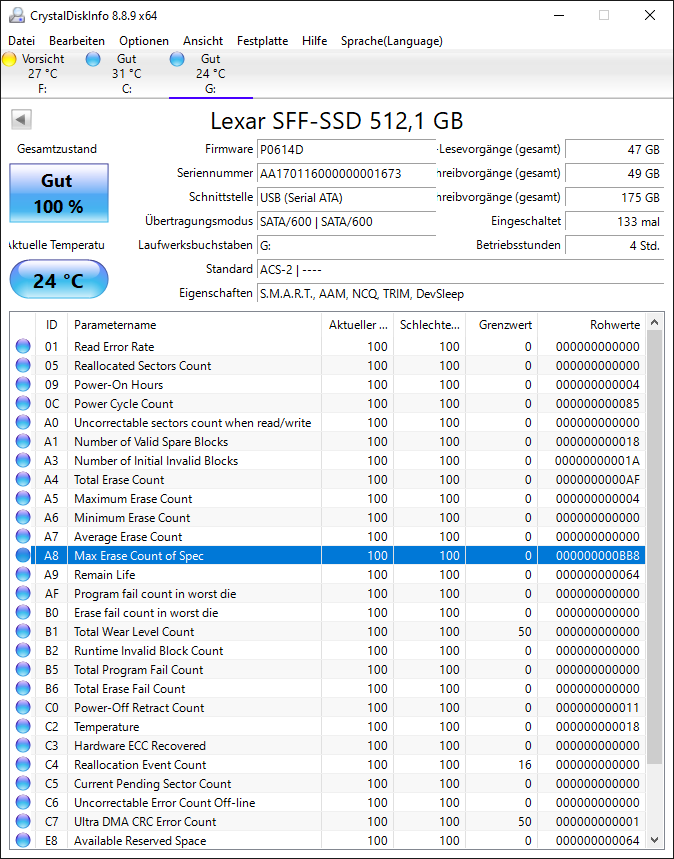The image size is (674, 859).
Task: Click the Übertragungsmodus field SATA/600
Action: pos(346,221)
